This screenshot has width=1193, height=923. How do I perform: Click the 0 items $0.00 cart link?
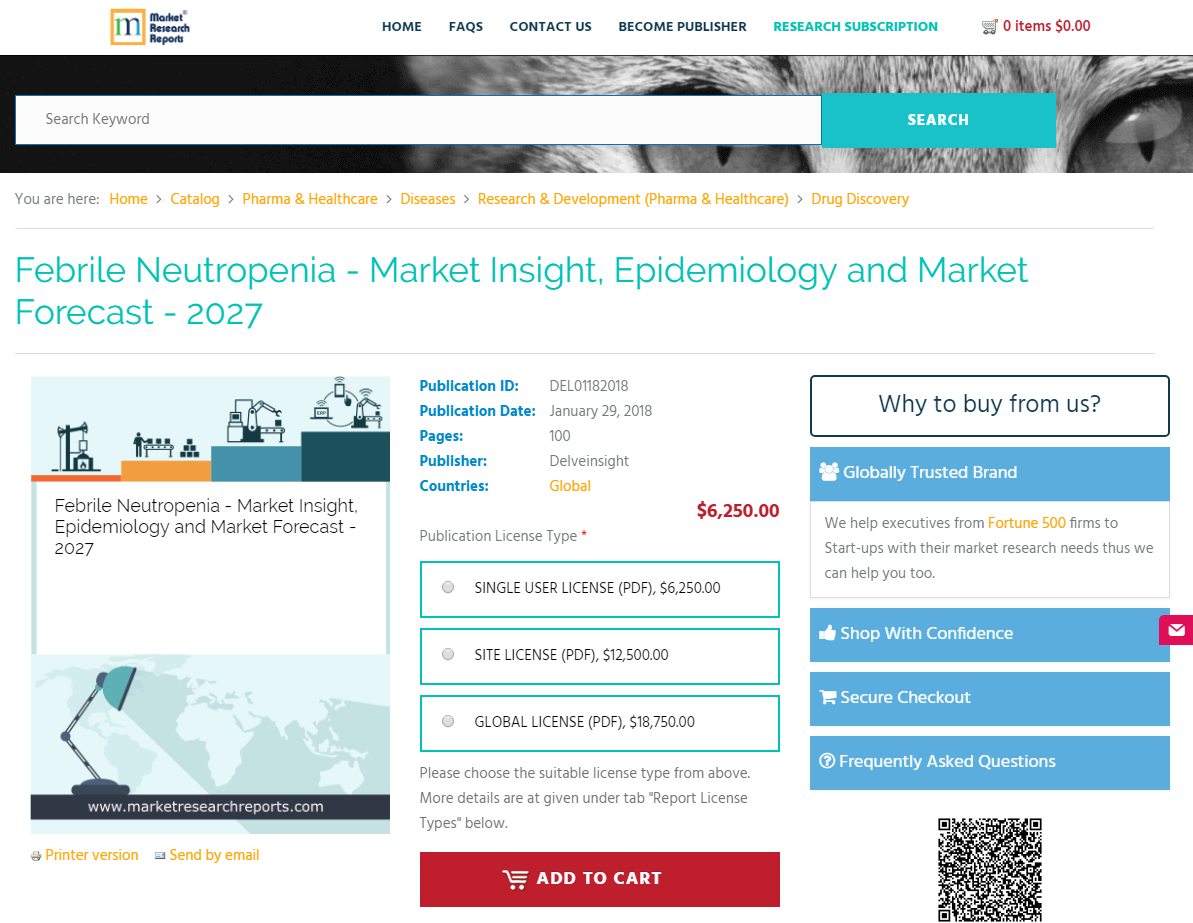[1046, 26]
